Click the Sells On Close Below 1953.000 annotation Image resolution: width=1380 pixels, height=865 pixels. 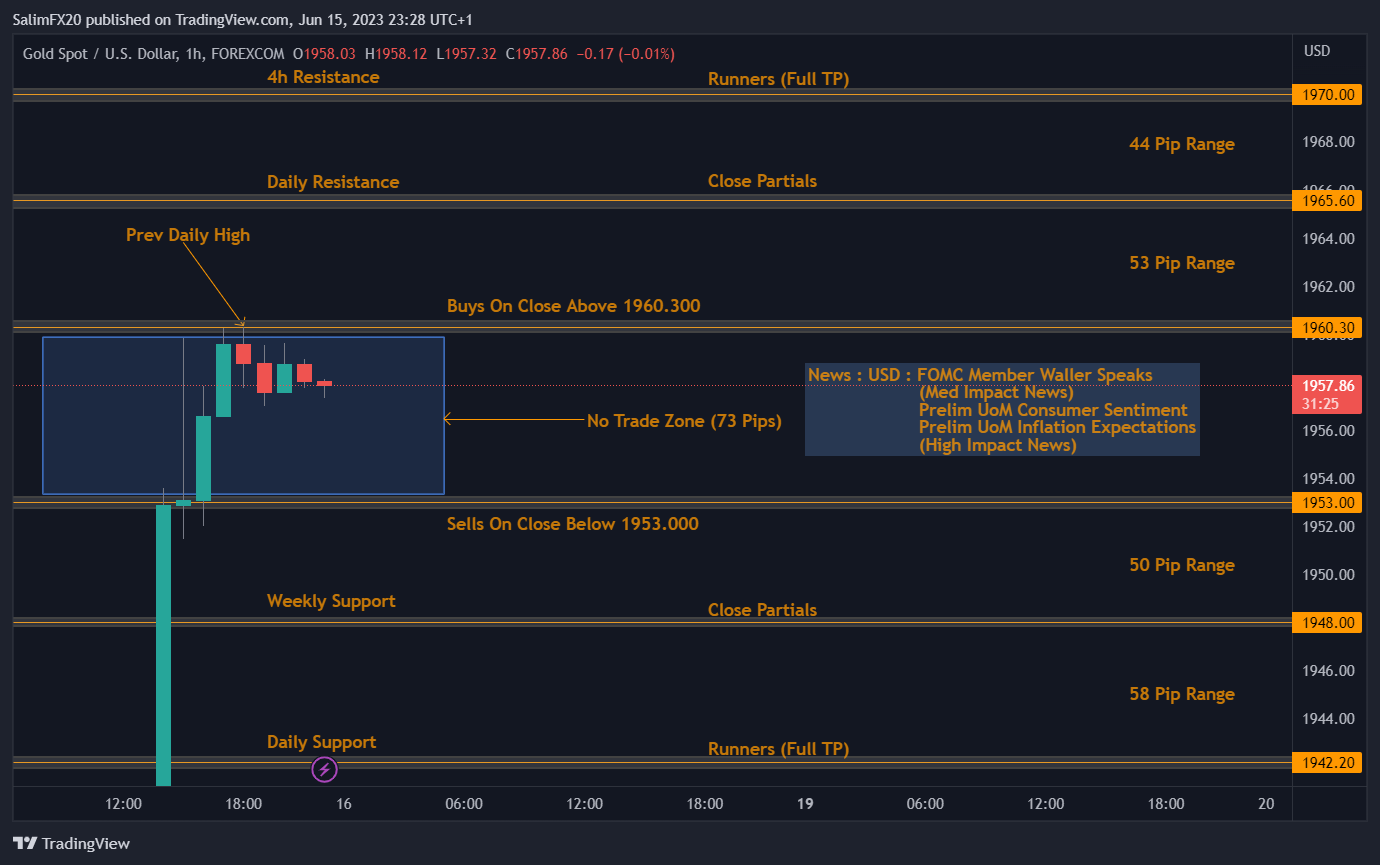[x=572, y=524]
